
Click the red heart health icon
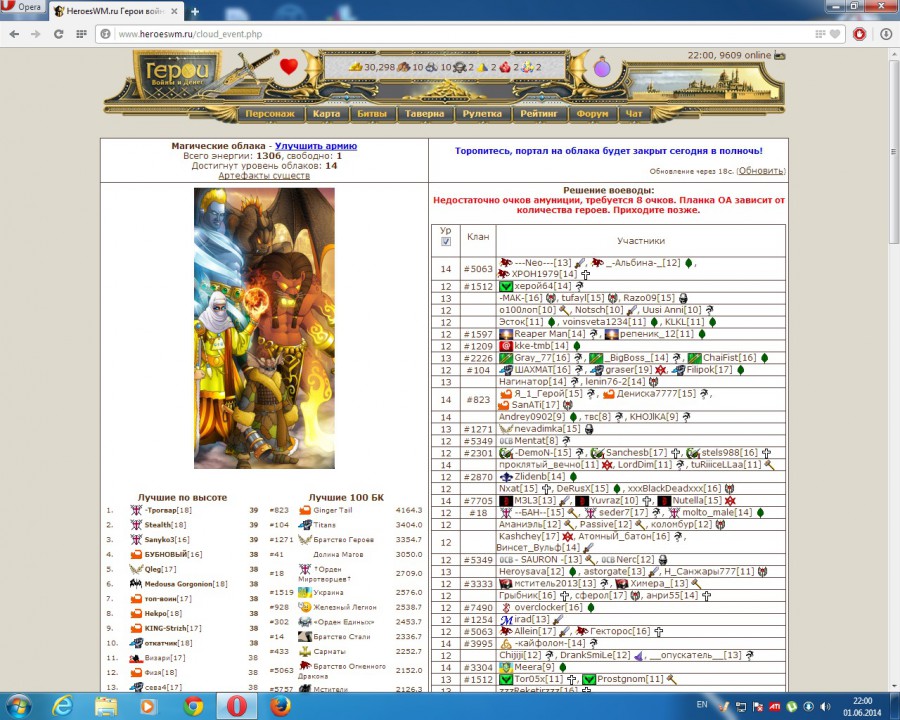pyautogui.click(x=289, y=67)
